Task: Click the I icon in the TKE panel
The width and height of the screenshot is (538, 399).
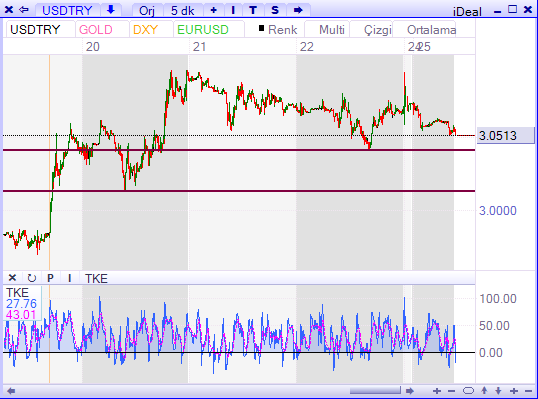Action: tap(70, 278)
